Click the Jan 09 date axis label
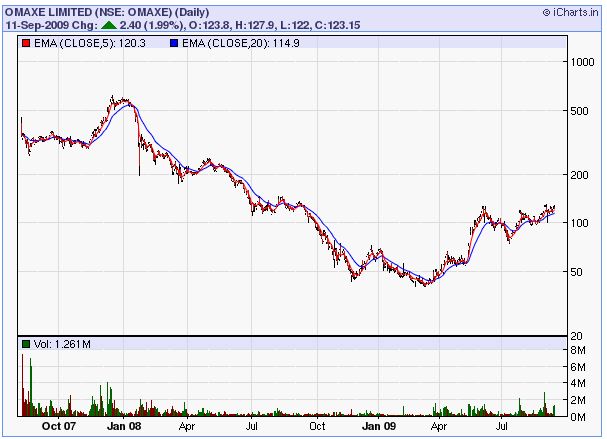 (379, 426)
